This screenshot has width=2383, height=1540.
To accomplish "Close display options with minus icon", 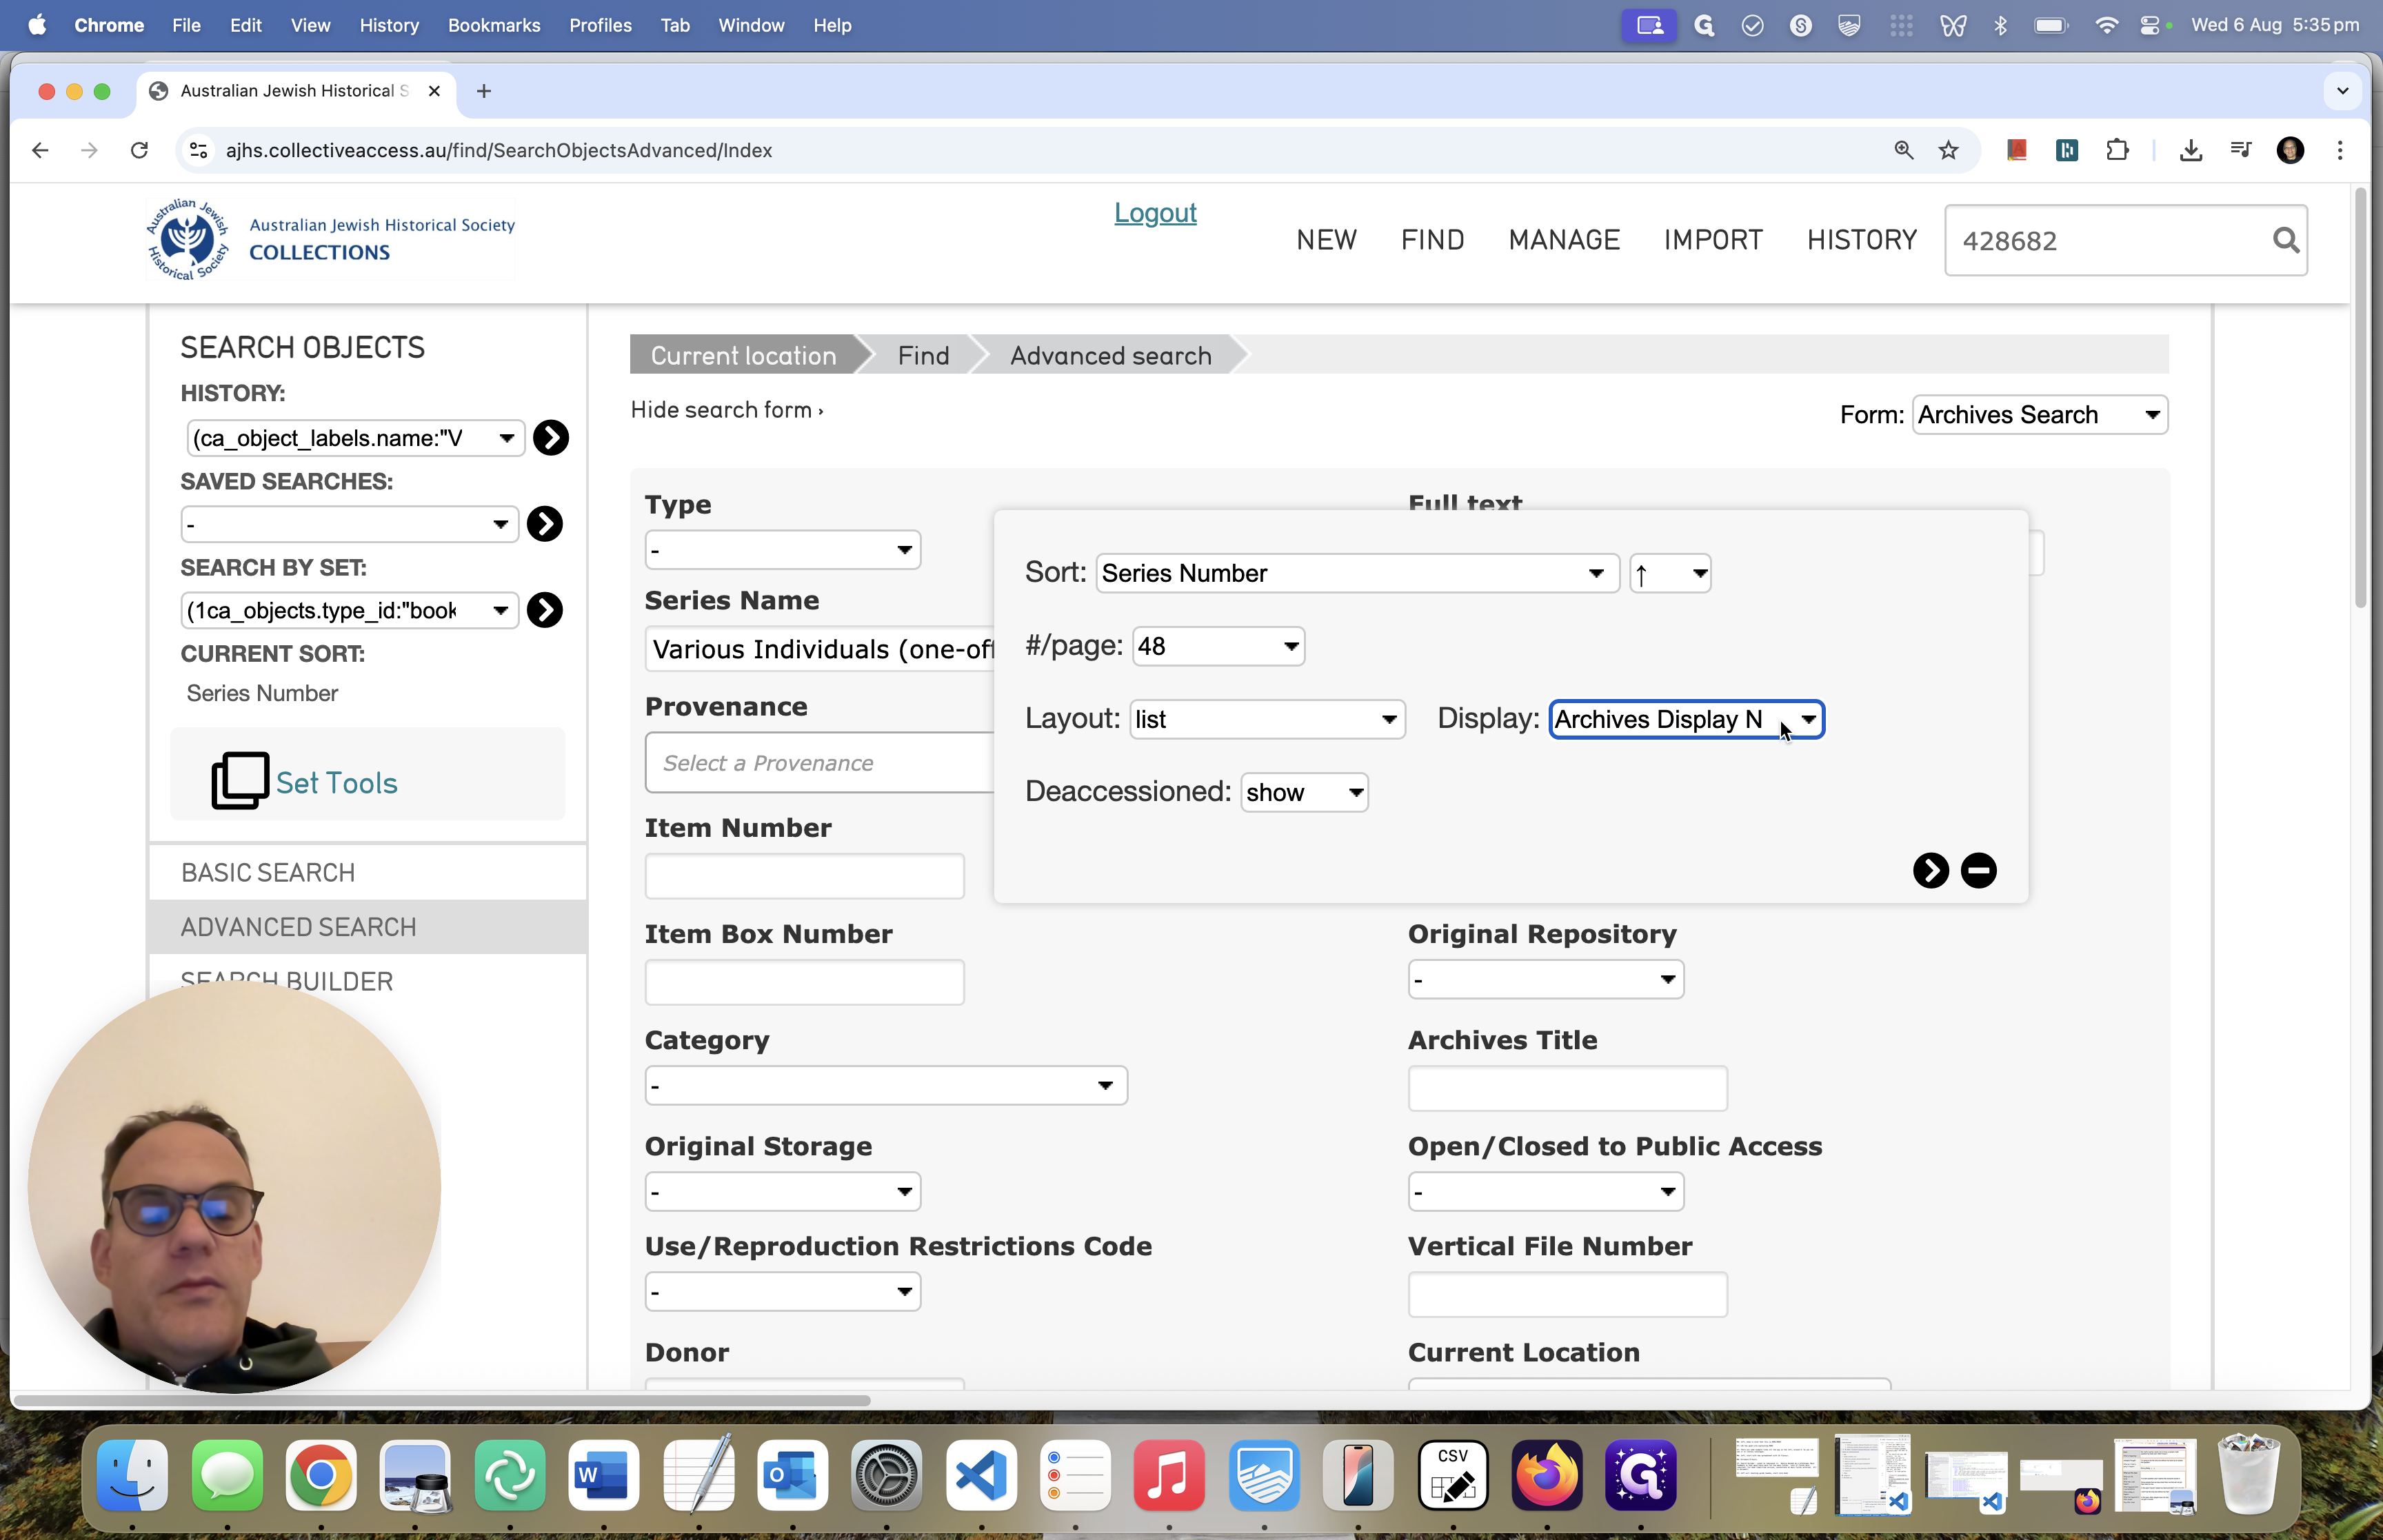I will click(1978, 870).
